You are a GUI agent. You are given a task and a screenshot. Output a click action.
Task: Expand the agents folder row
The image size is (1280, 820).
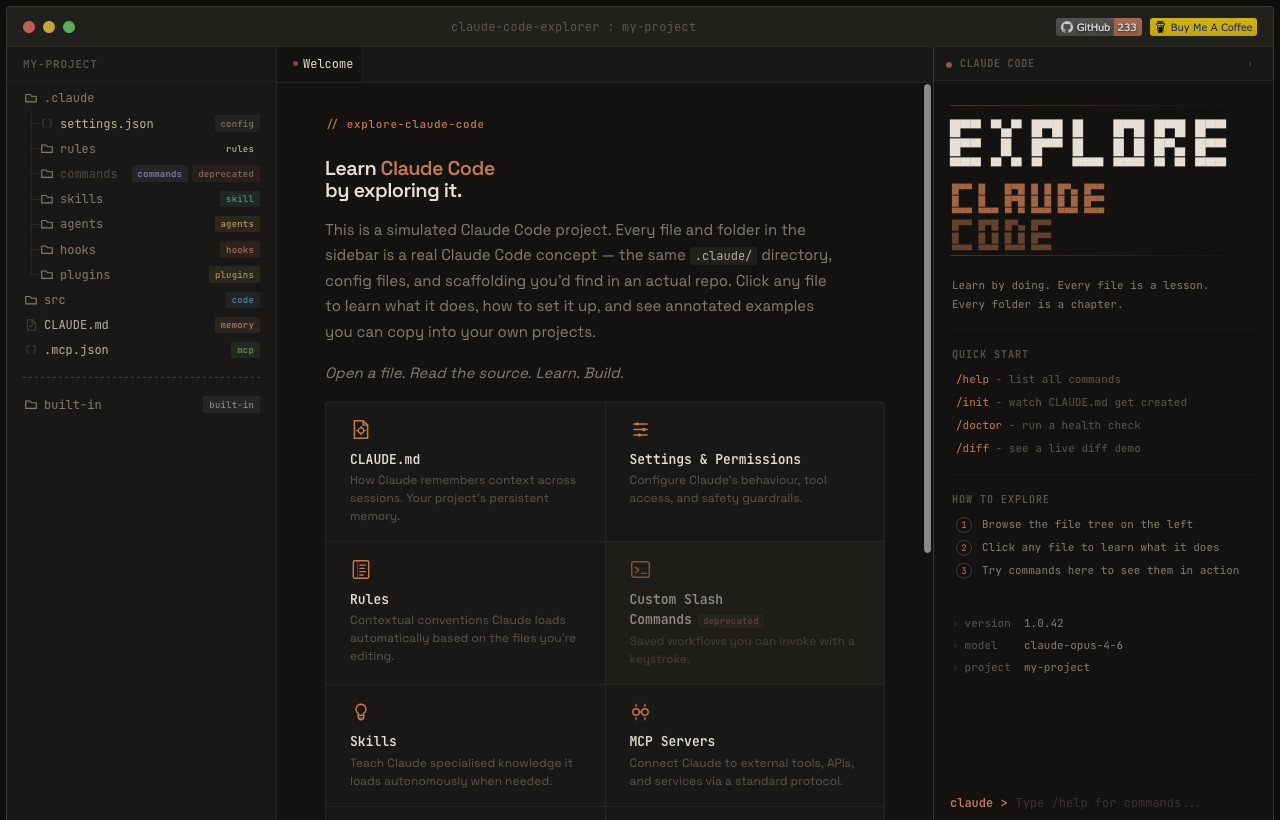coord(141,224)
